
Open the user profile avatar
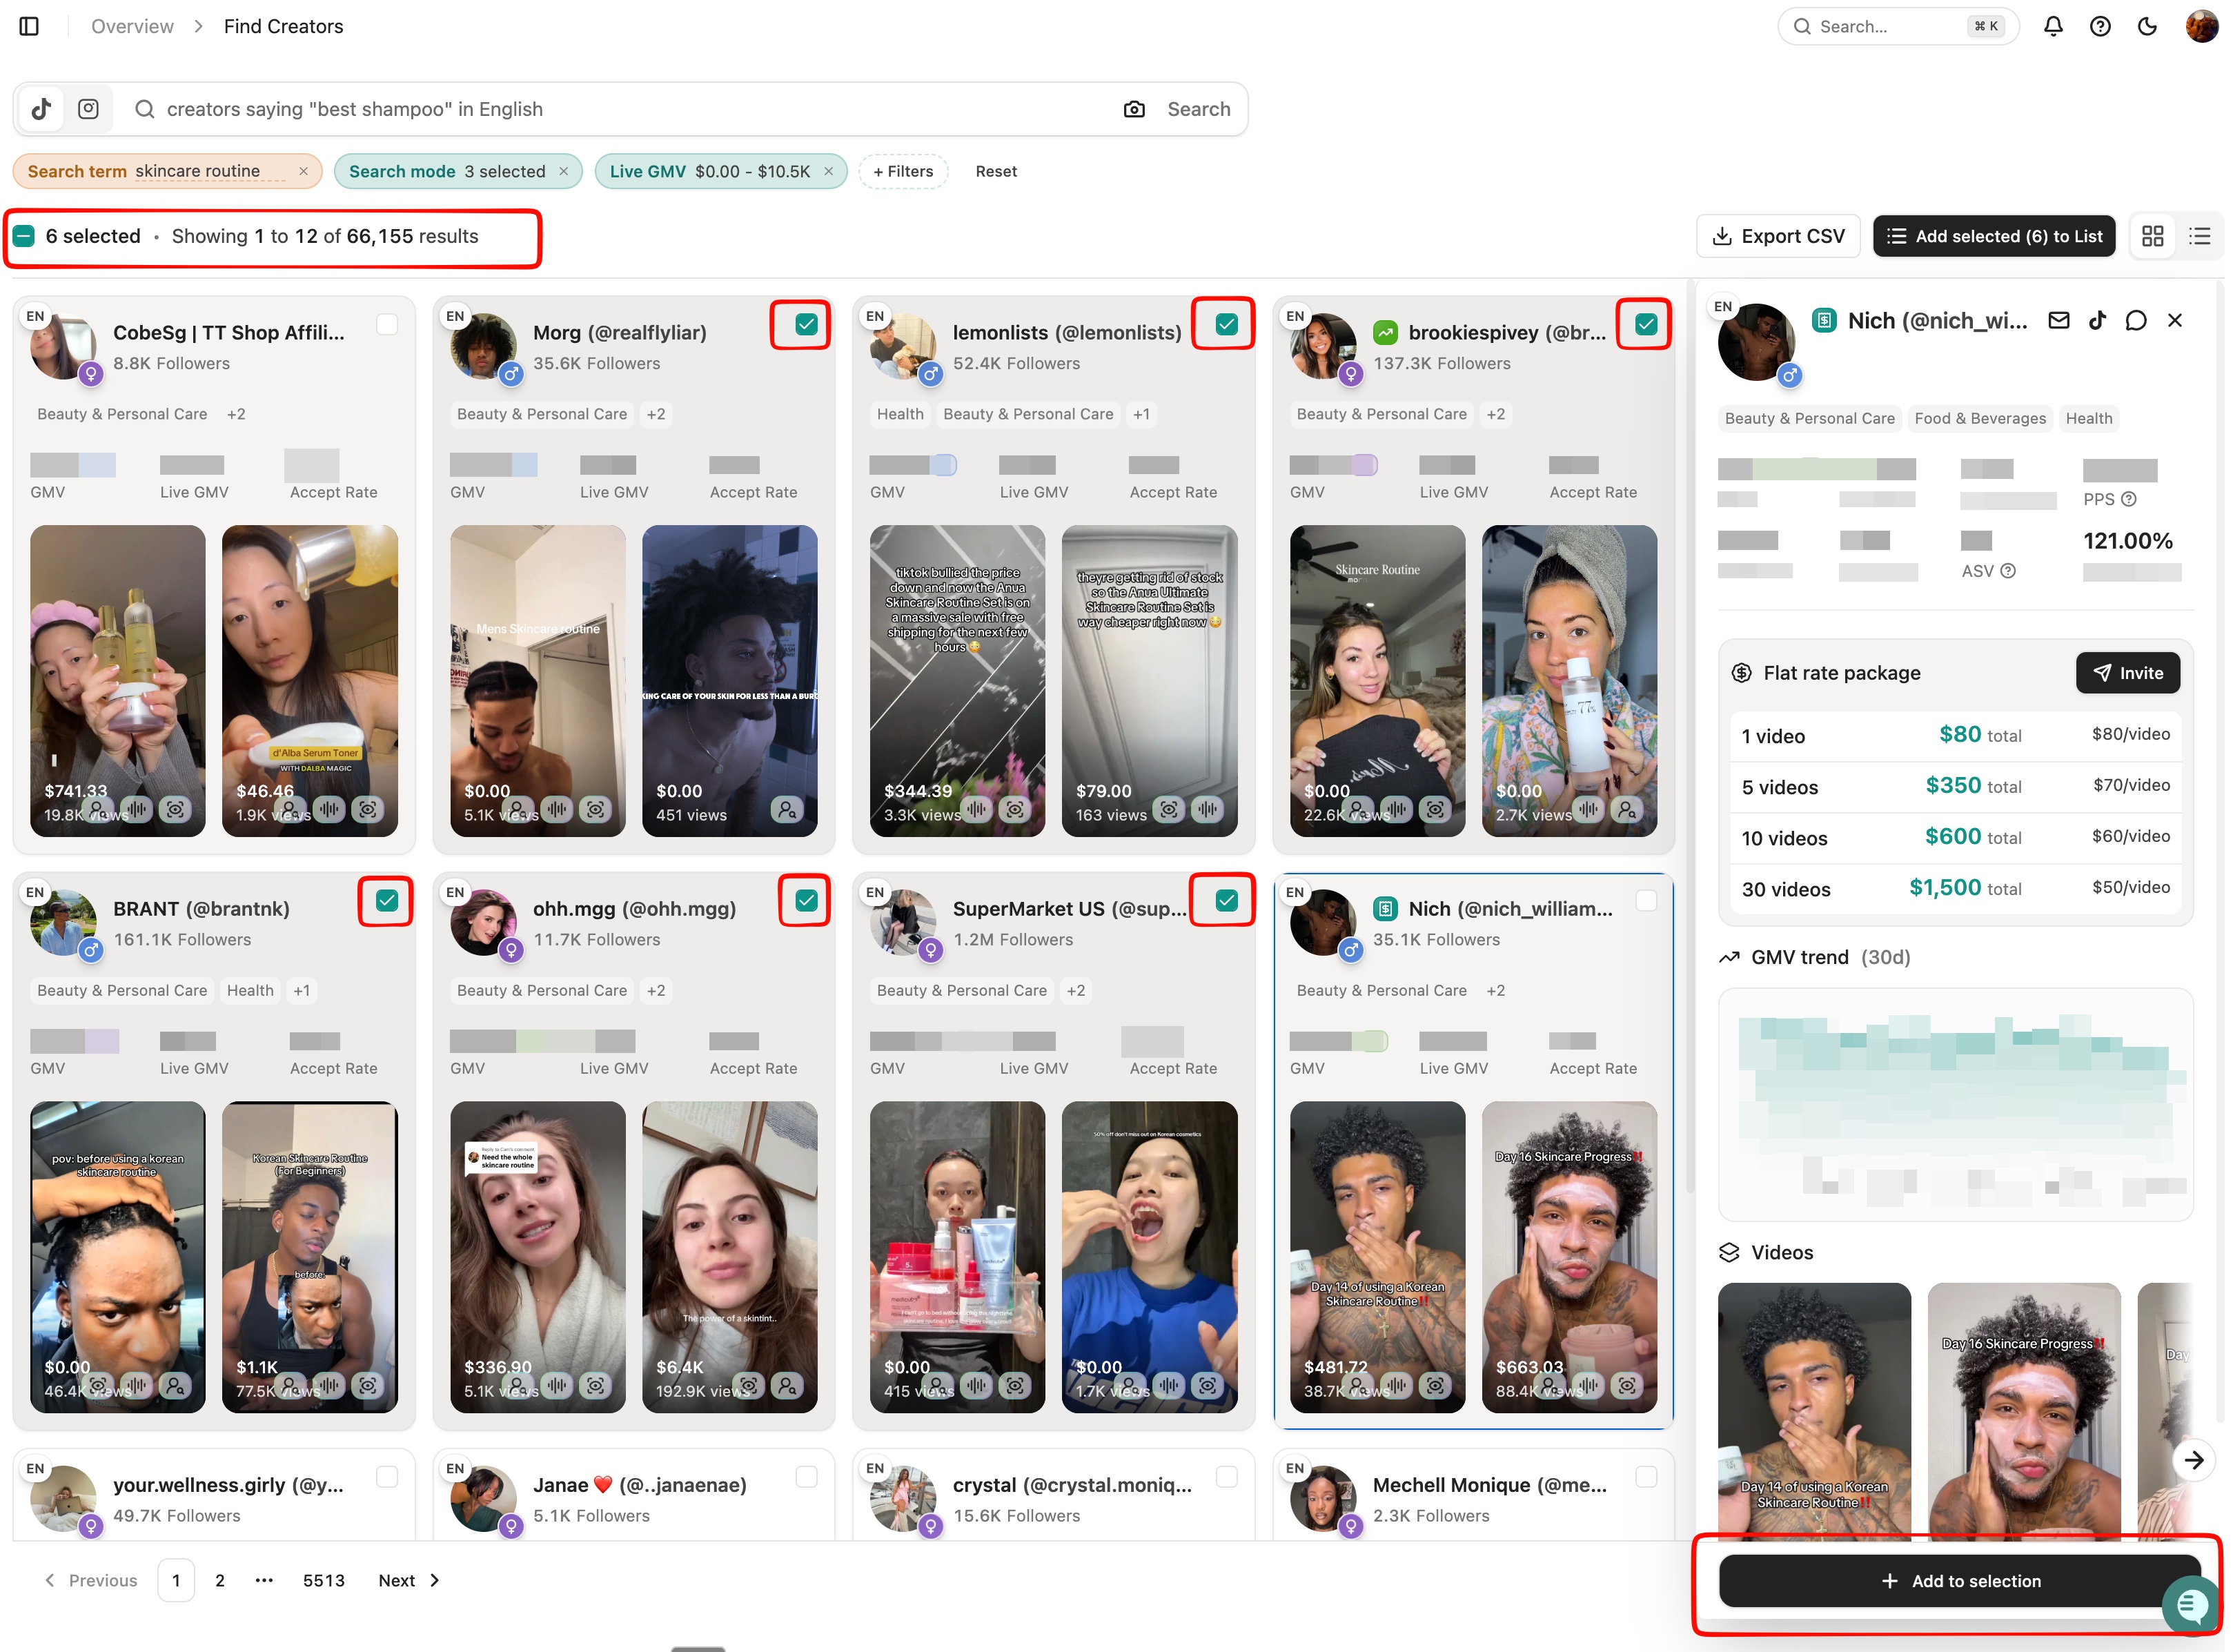click(2201, 26)
